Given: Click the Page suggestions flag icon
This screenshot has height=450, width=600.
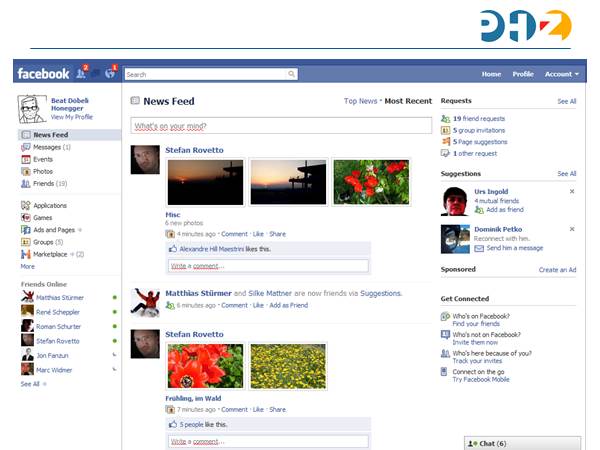Looking at the screenshot, I should 445,142.
